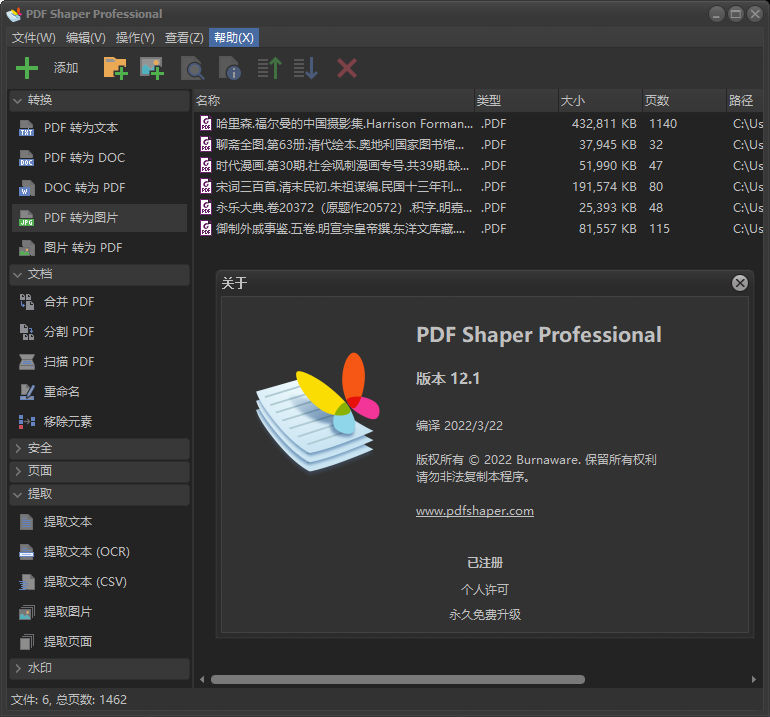The width and height of the screenshot is (770, 717).
Task: Click the status bar 文件: 6, 总页数: 1462
Action: [69, 699]
